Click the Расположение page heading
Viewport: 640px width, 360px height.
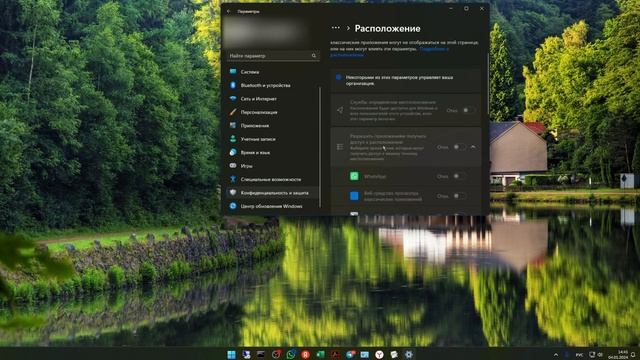point(387,28)
